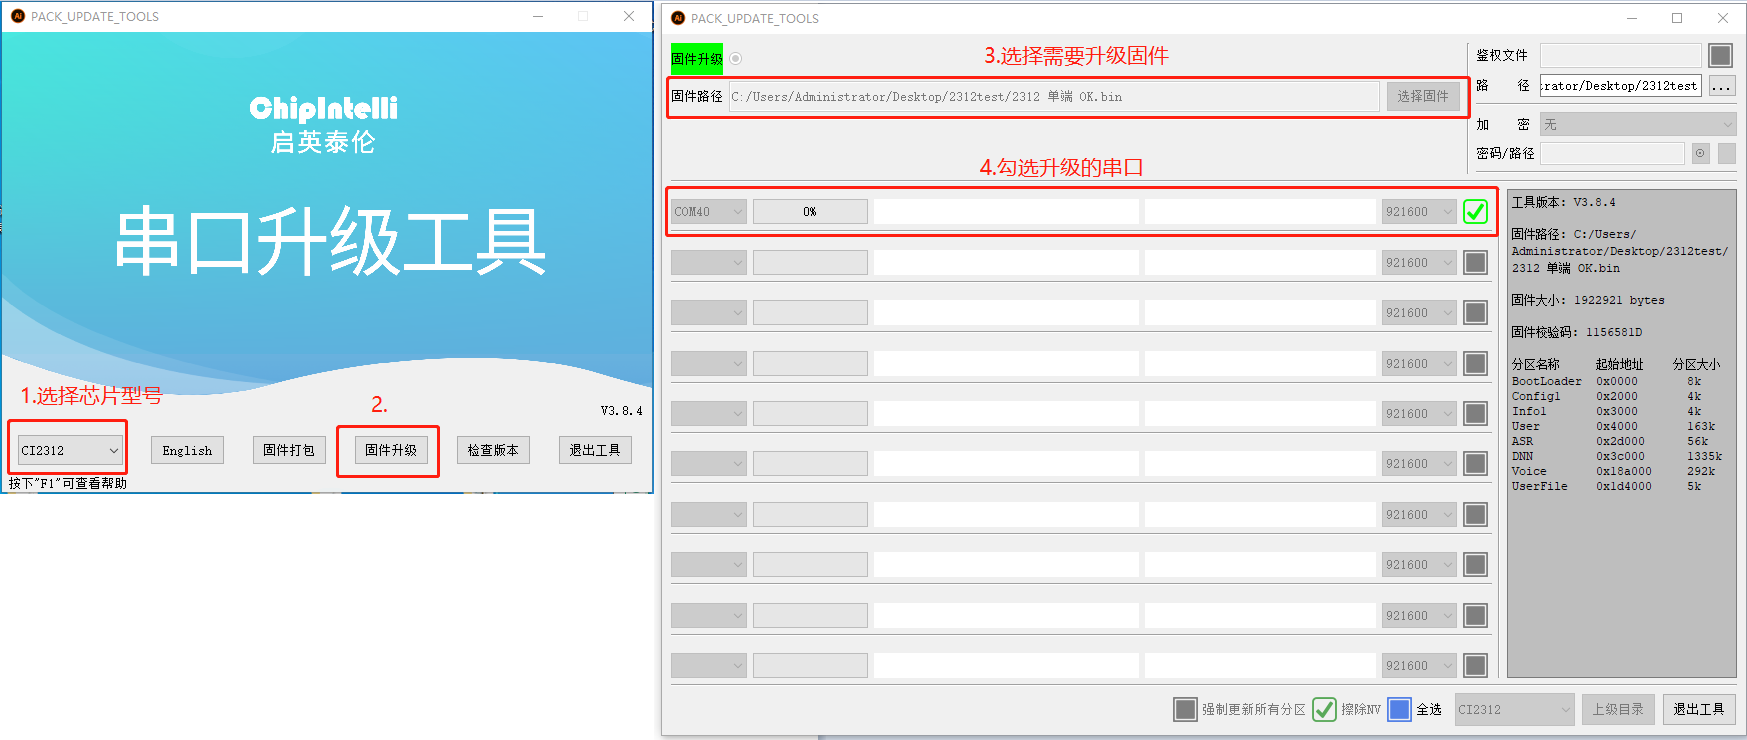1747x740 pixels.
Task: Click the 路径 field showing Desktop/2312test
Action: pyautogui.click(x=1620, y=86)
